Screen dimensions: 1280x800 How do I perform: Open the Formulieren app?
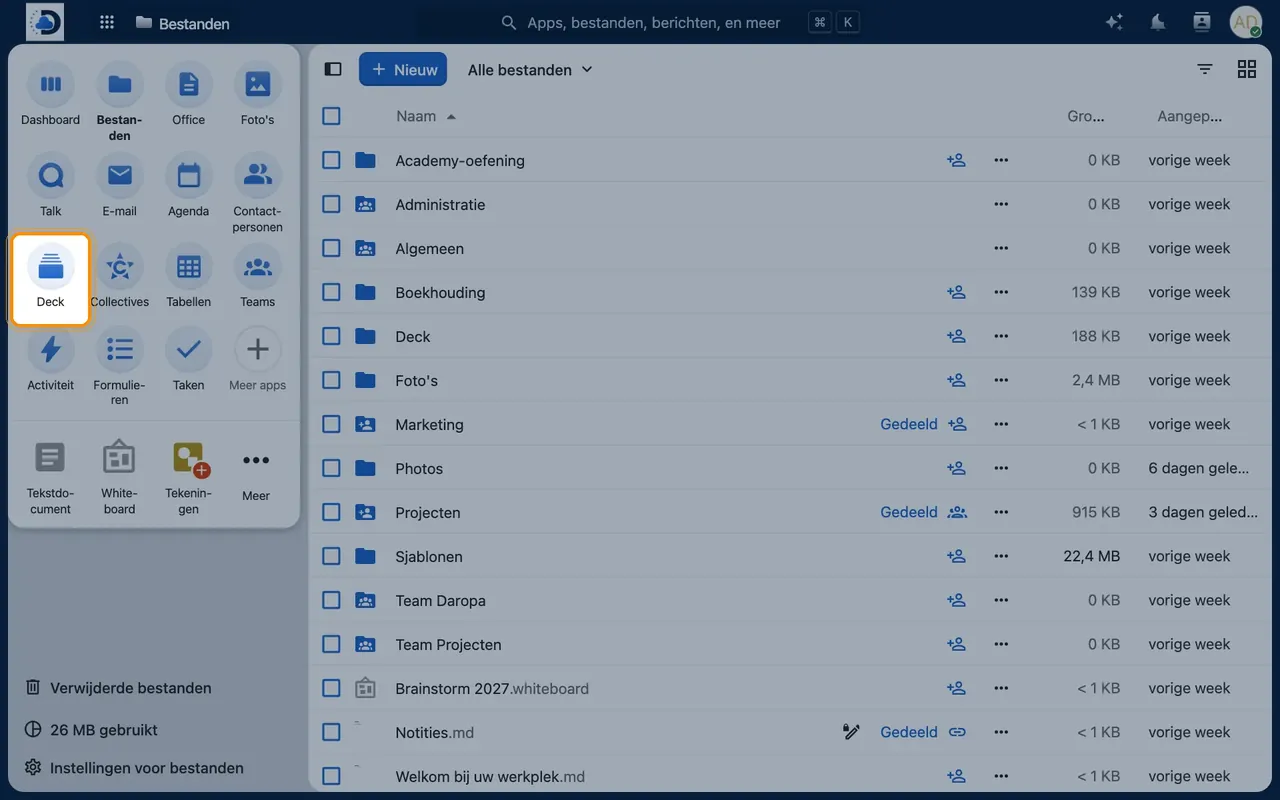coord(119,367)
